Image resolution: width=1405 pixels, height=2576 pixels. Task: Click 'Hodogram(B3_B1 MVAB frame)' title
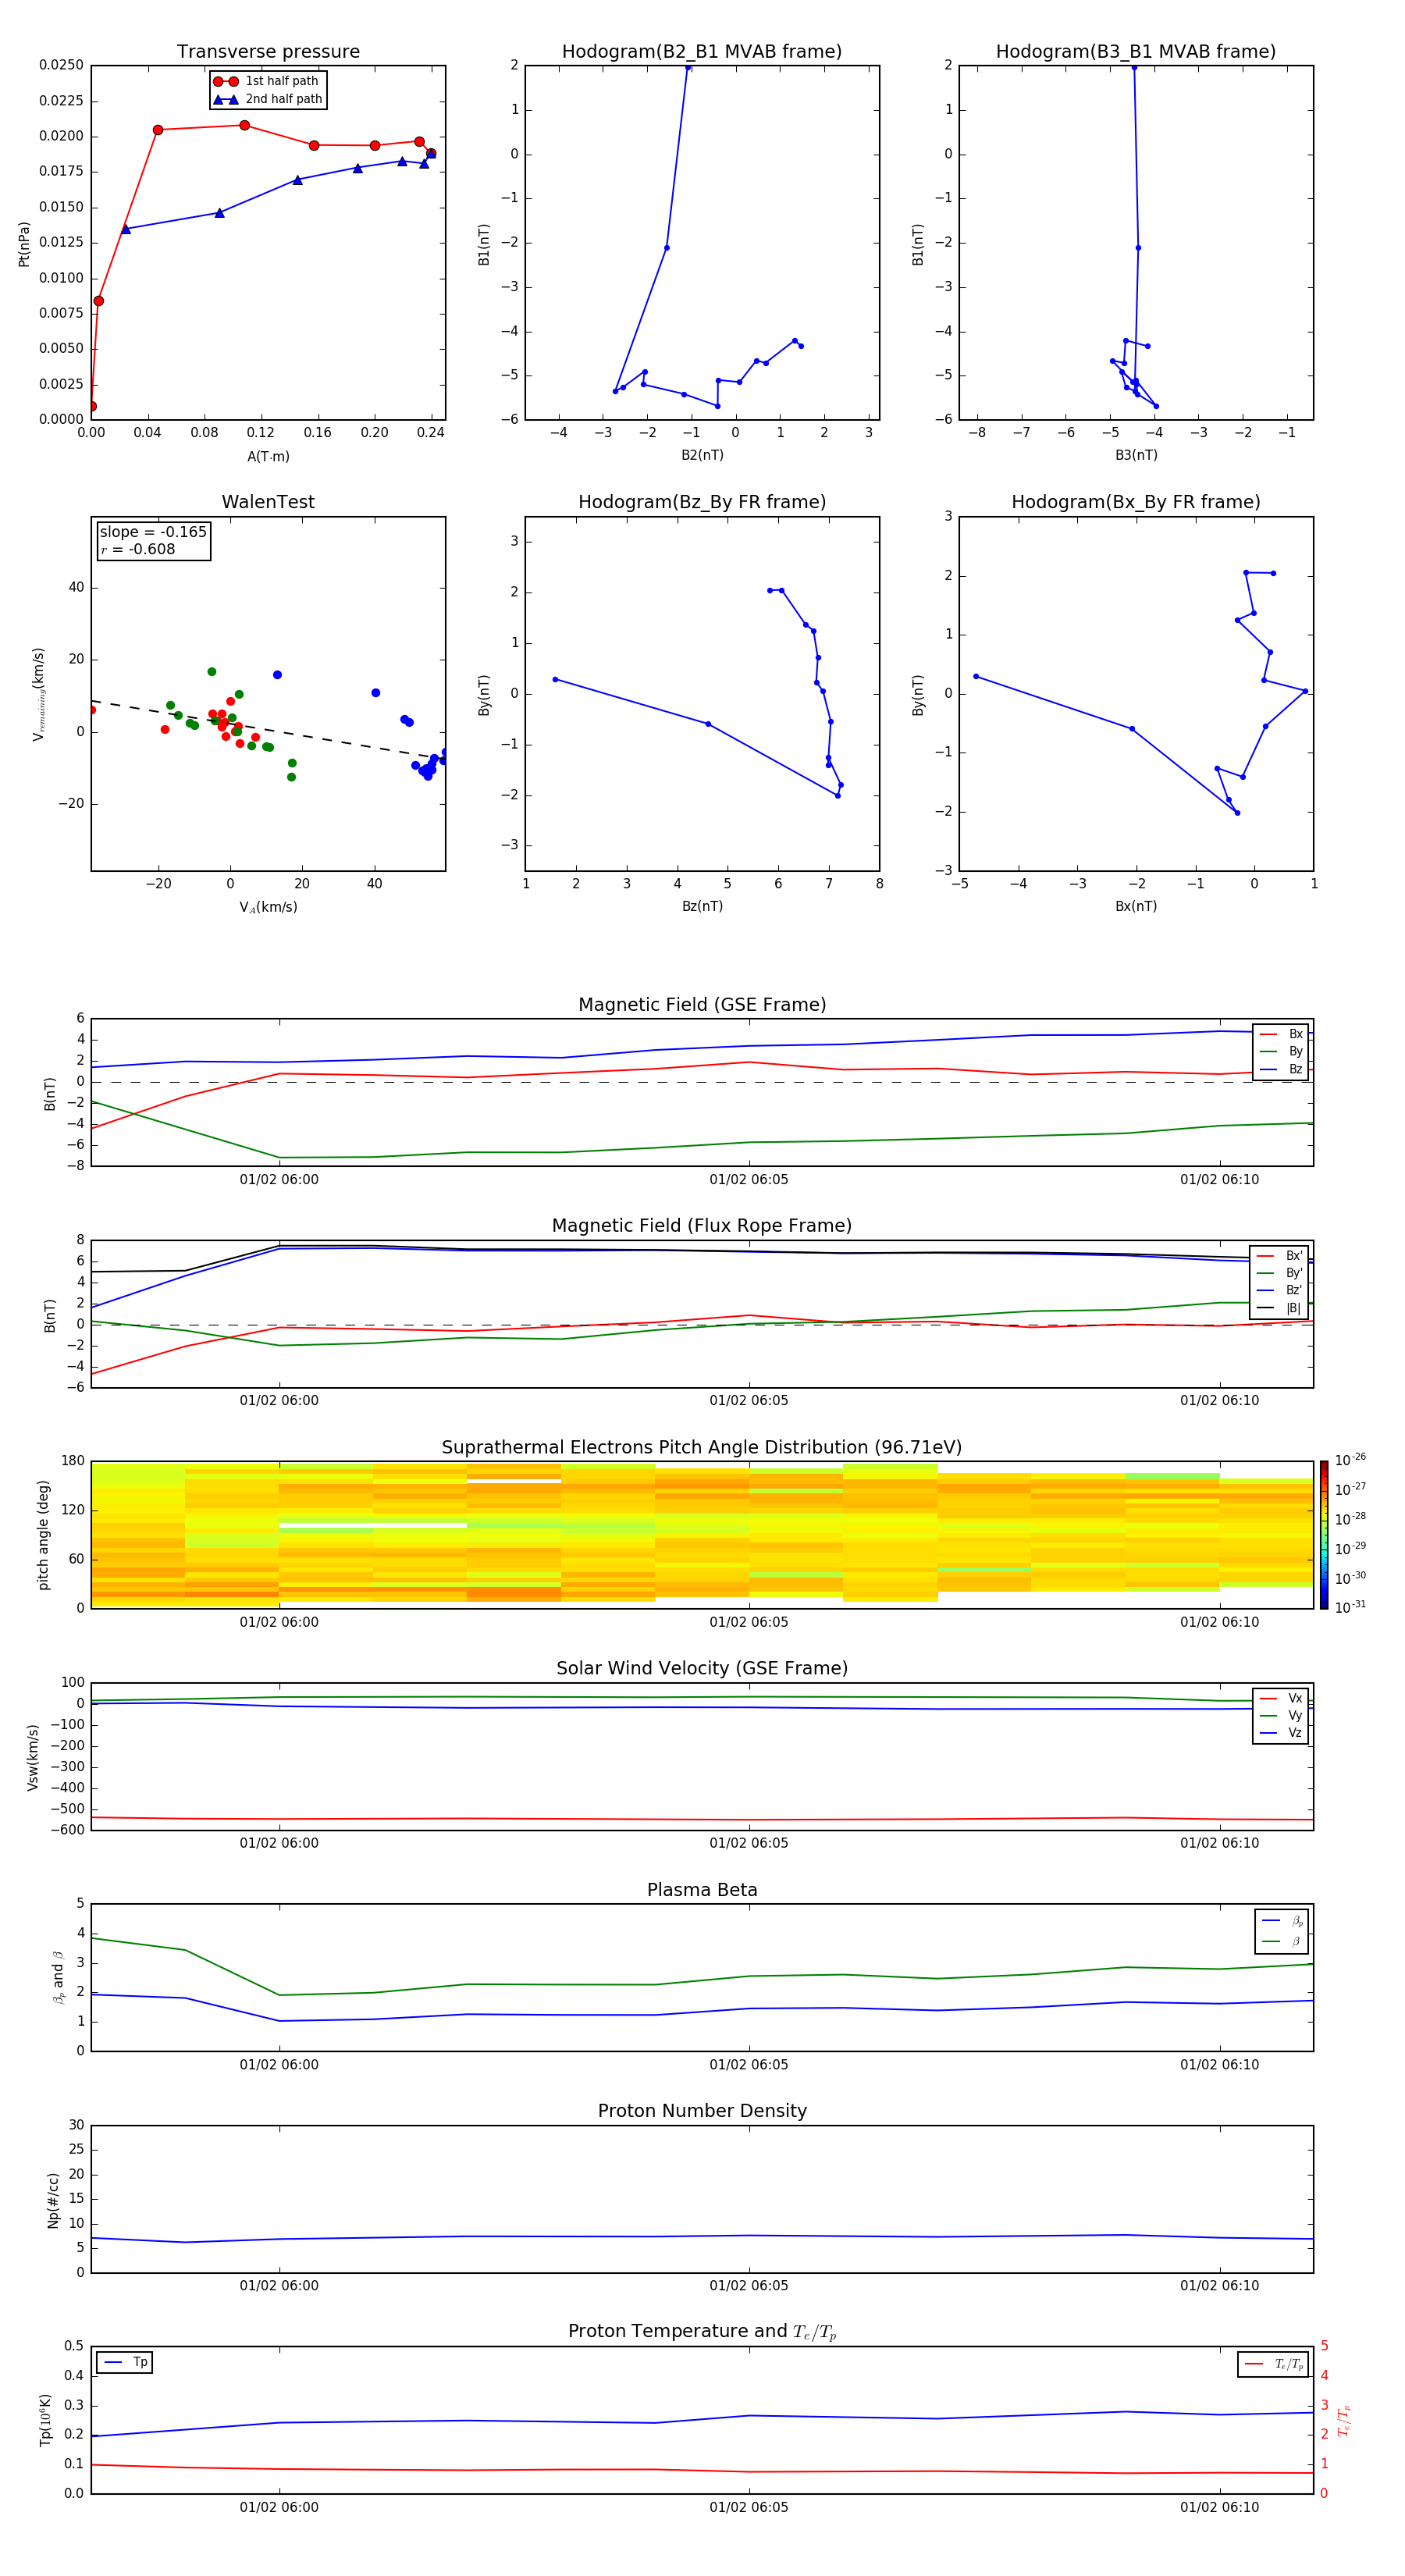pyautogui.click(x=1136, y=52)
